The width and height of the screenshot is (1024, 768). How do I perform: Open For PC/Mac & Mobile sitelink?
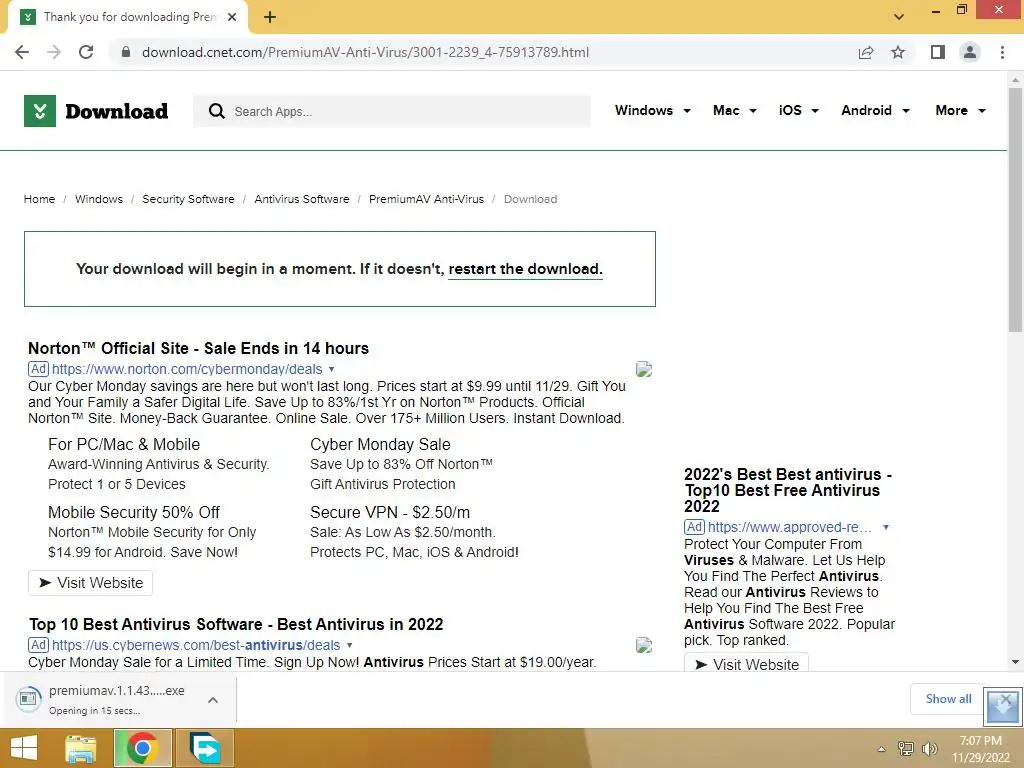tap(124, 444)
